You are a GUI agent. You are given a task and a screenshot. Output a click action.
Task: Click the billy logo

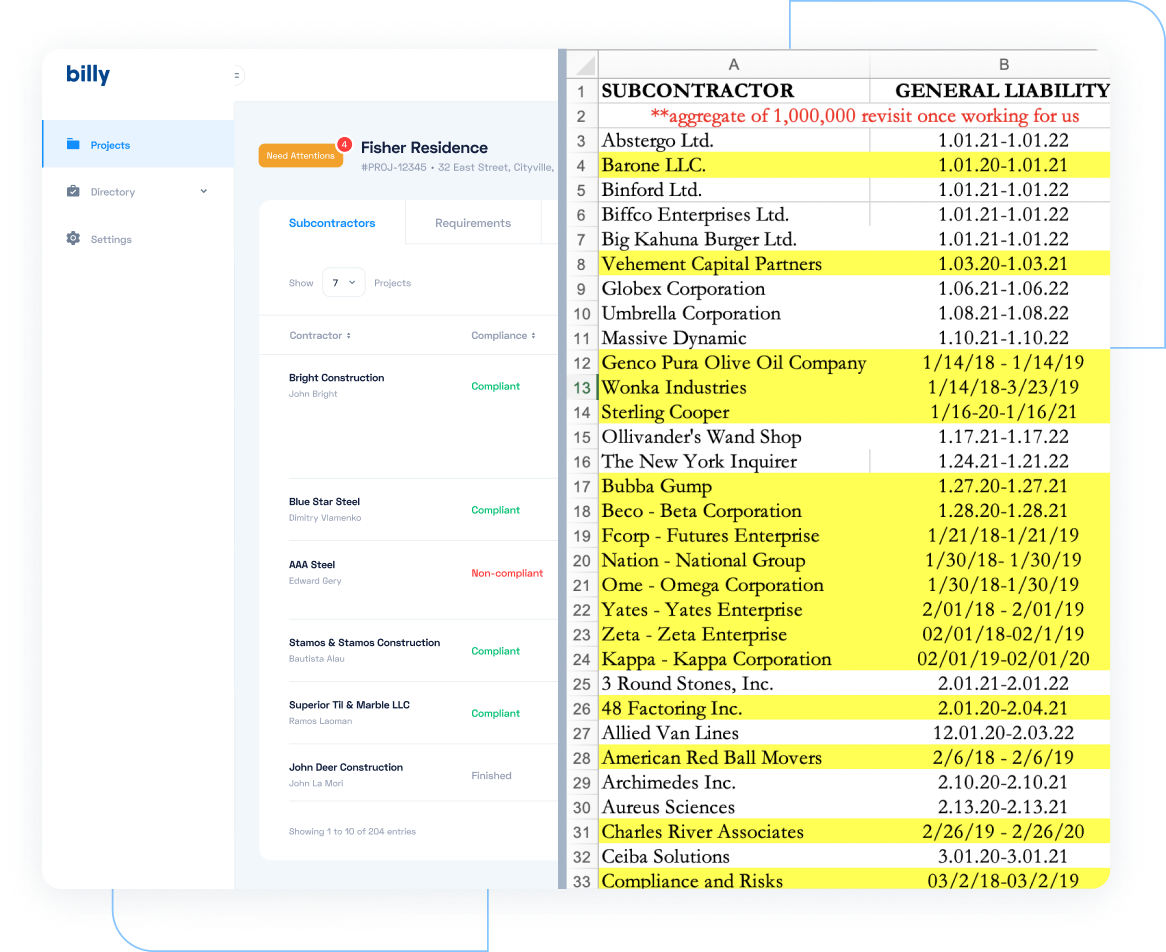[88, 74]
